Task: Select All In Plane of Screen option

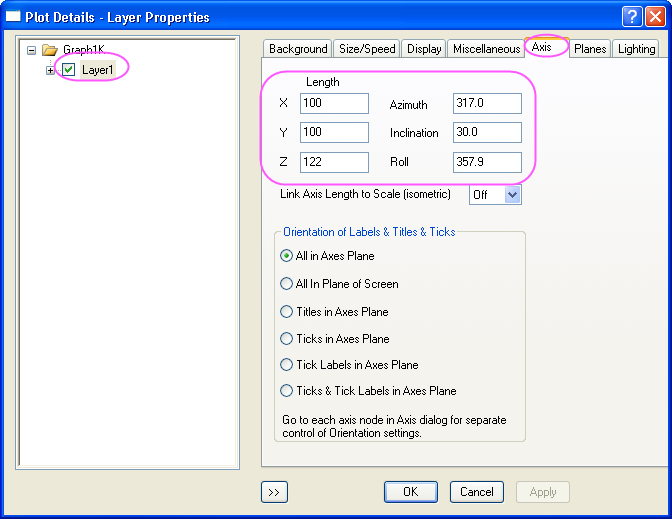Action: click(x=288, y=284)
